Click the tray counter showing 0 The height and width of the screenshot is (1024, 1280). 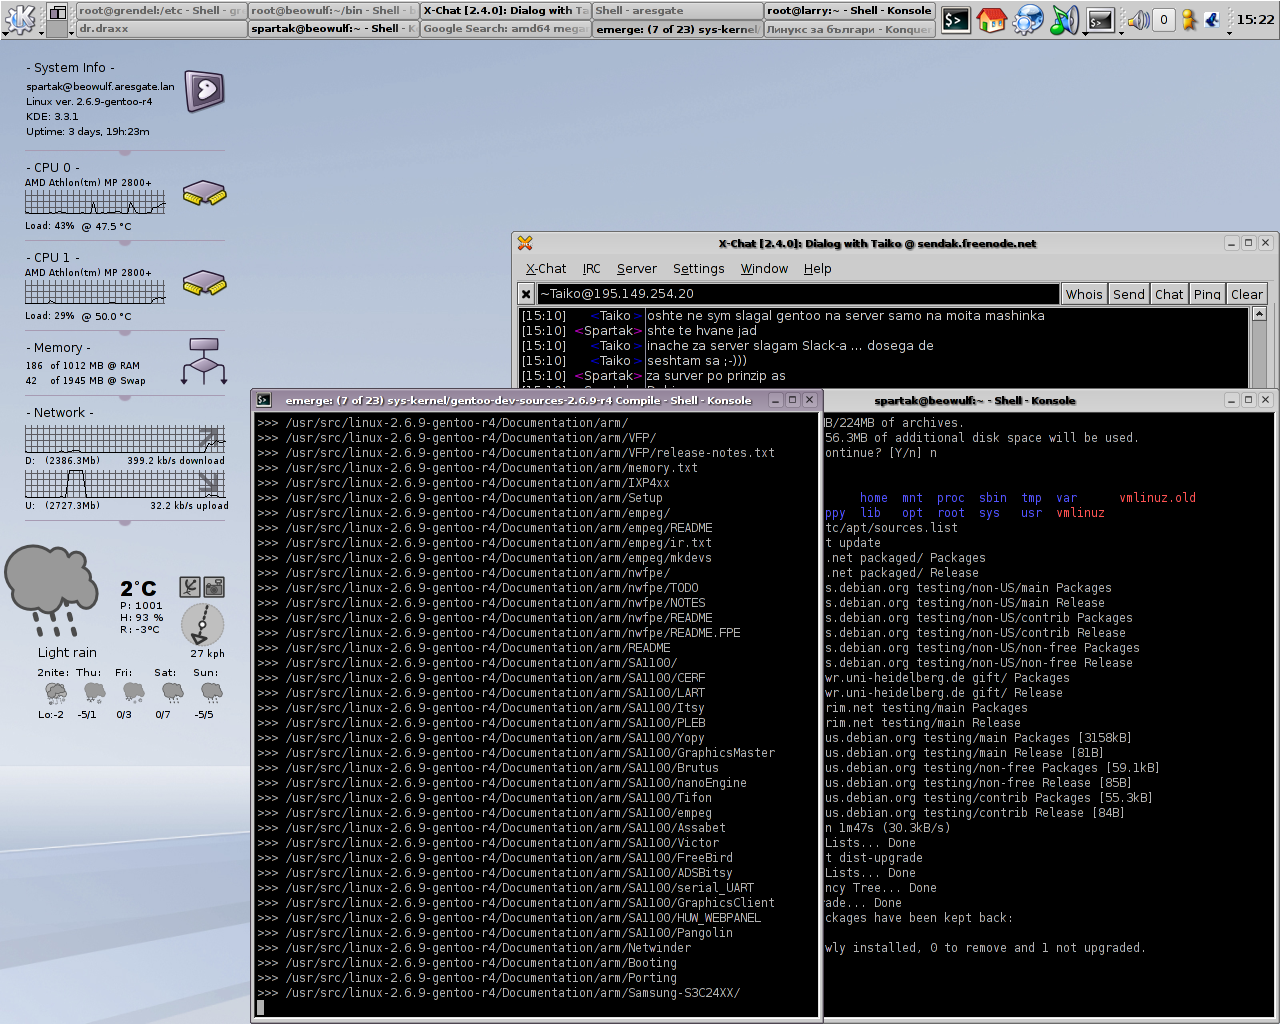1164,19
